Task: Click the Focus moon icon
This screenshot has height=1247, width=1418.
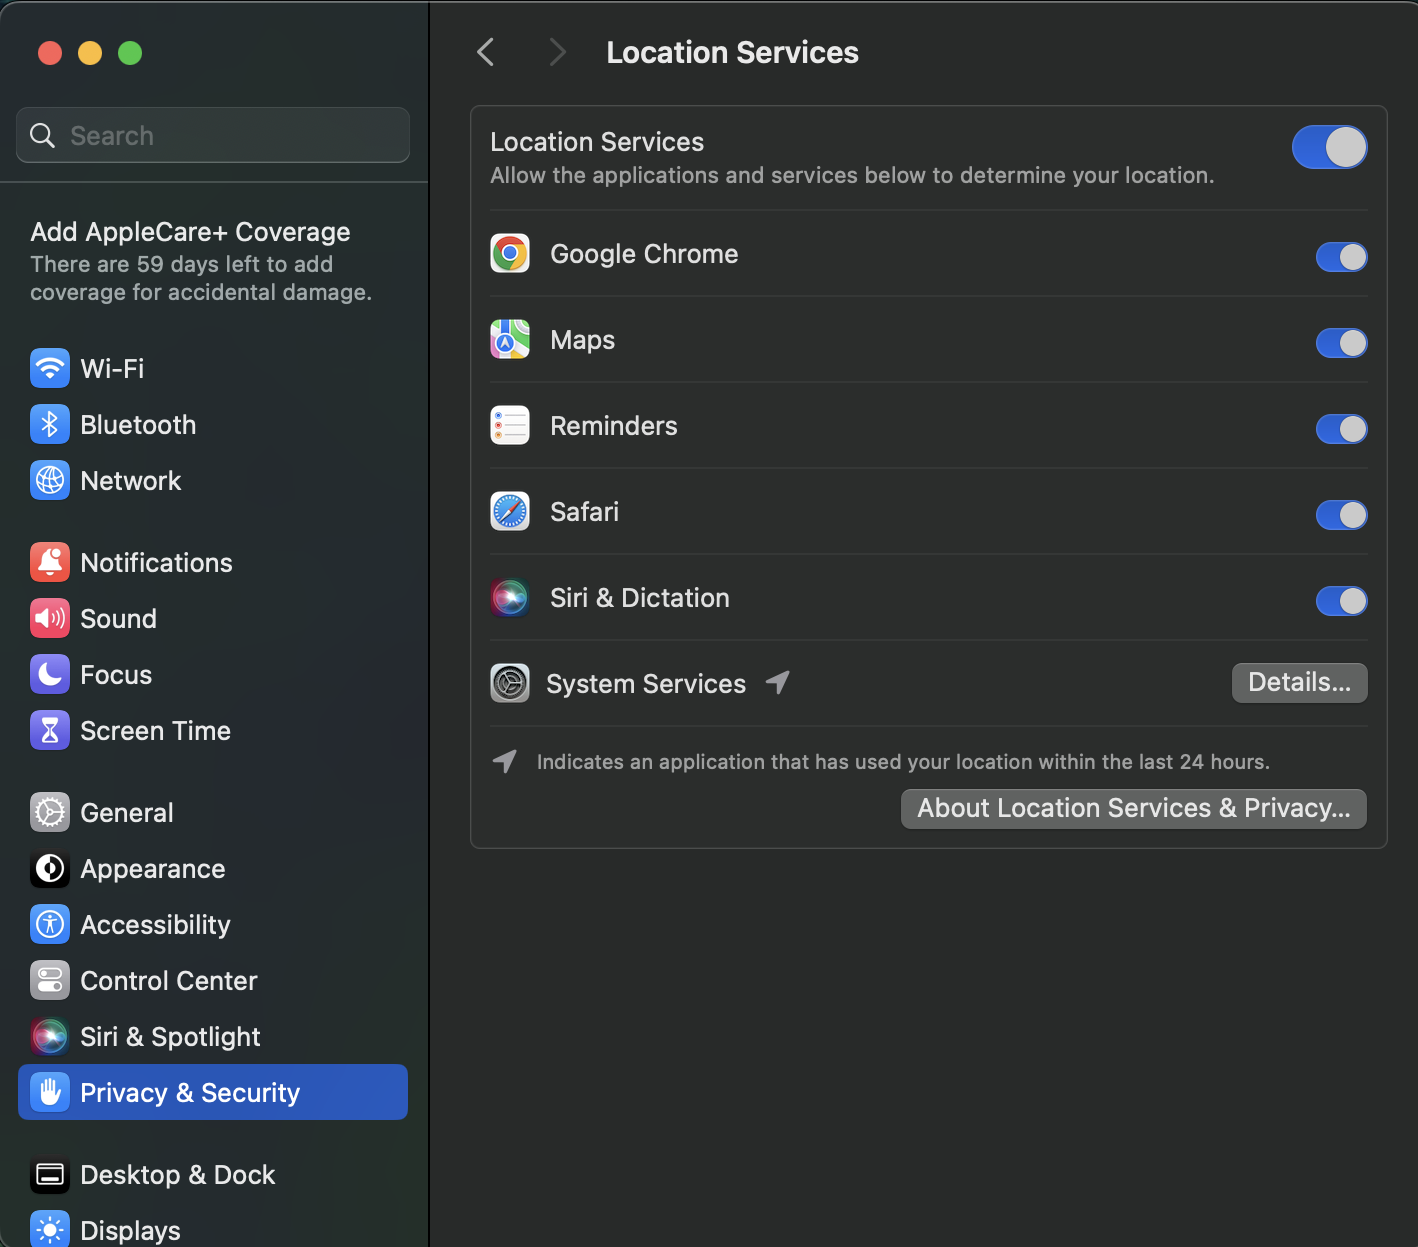Action: pyautogui.click(x=50, y=674)
